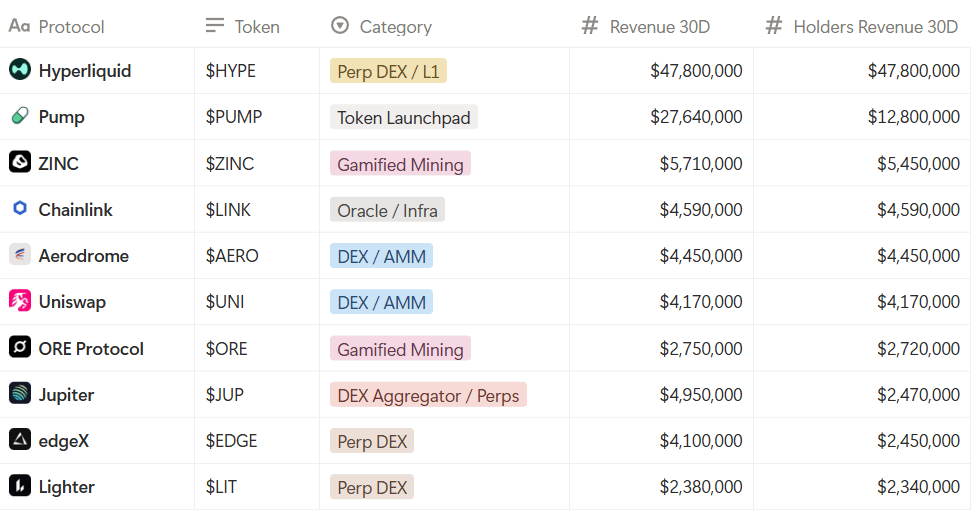Select edgeX's Perp DEX category tag

372,441
